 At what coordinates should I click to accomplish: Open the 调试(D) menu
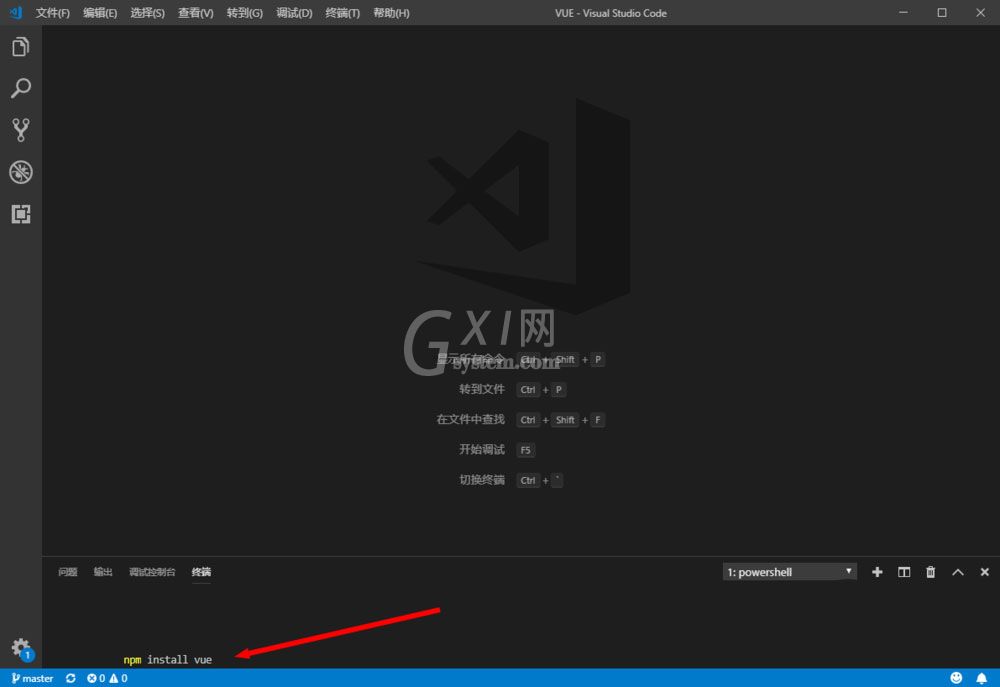(x=294, y=13)
